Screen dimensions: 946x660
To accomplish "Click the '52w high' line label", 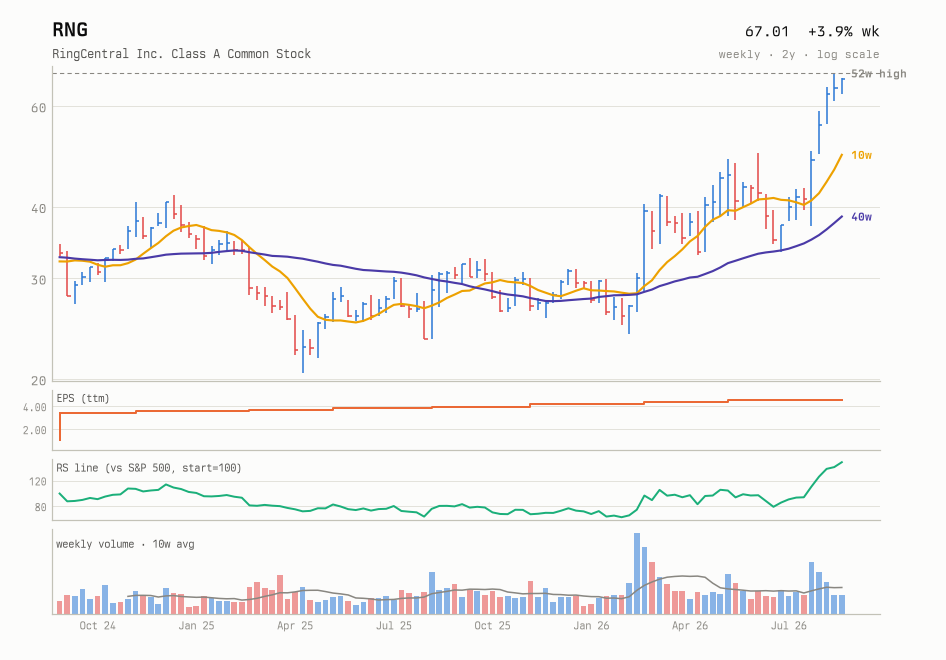I will [x=878, y=74].
